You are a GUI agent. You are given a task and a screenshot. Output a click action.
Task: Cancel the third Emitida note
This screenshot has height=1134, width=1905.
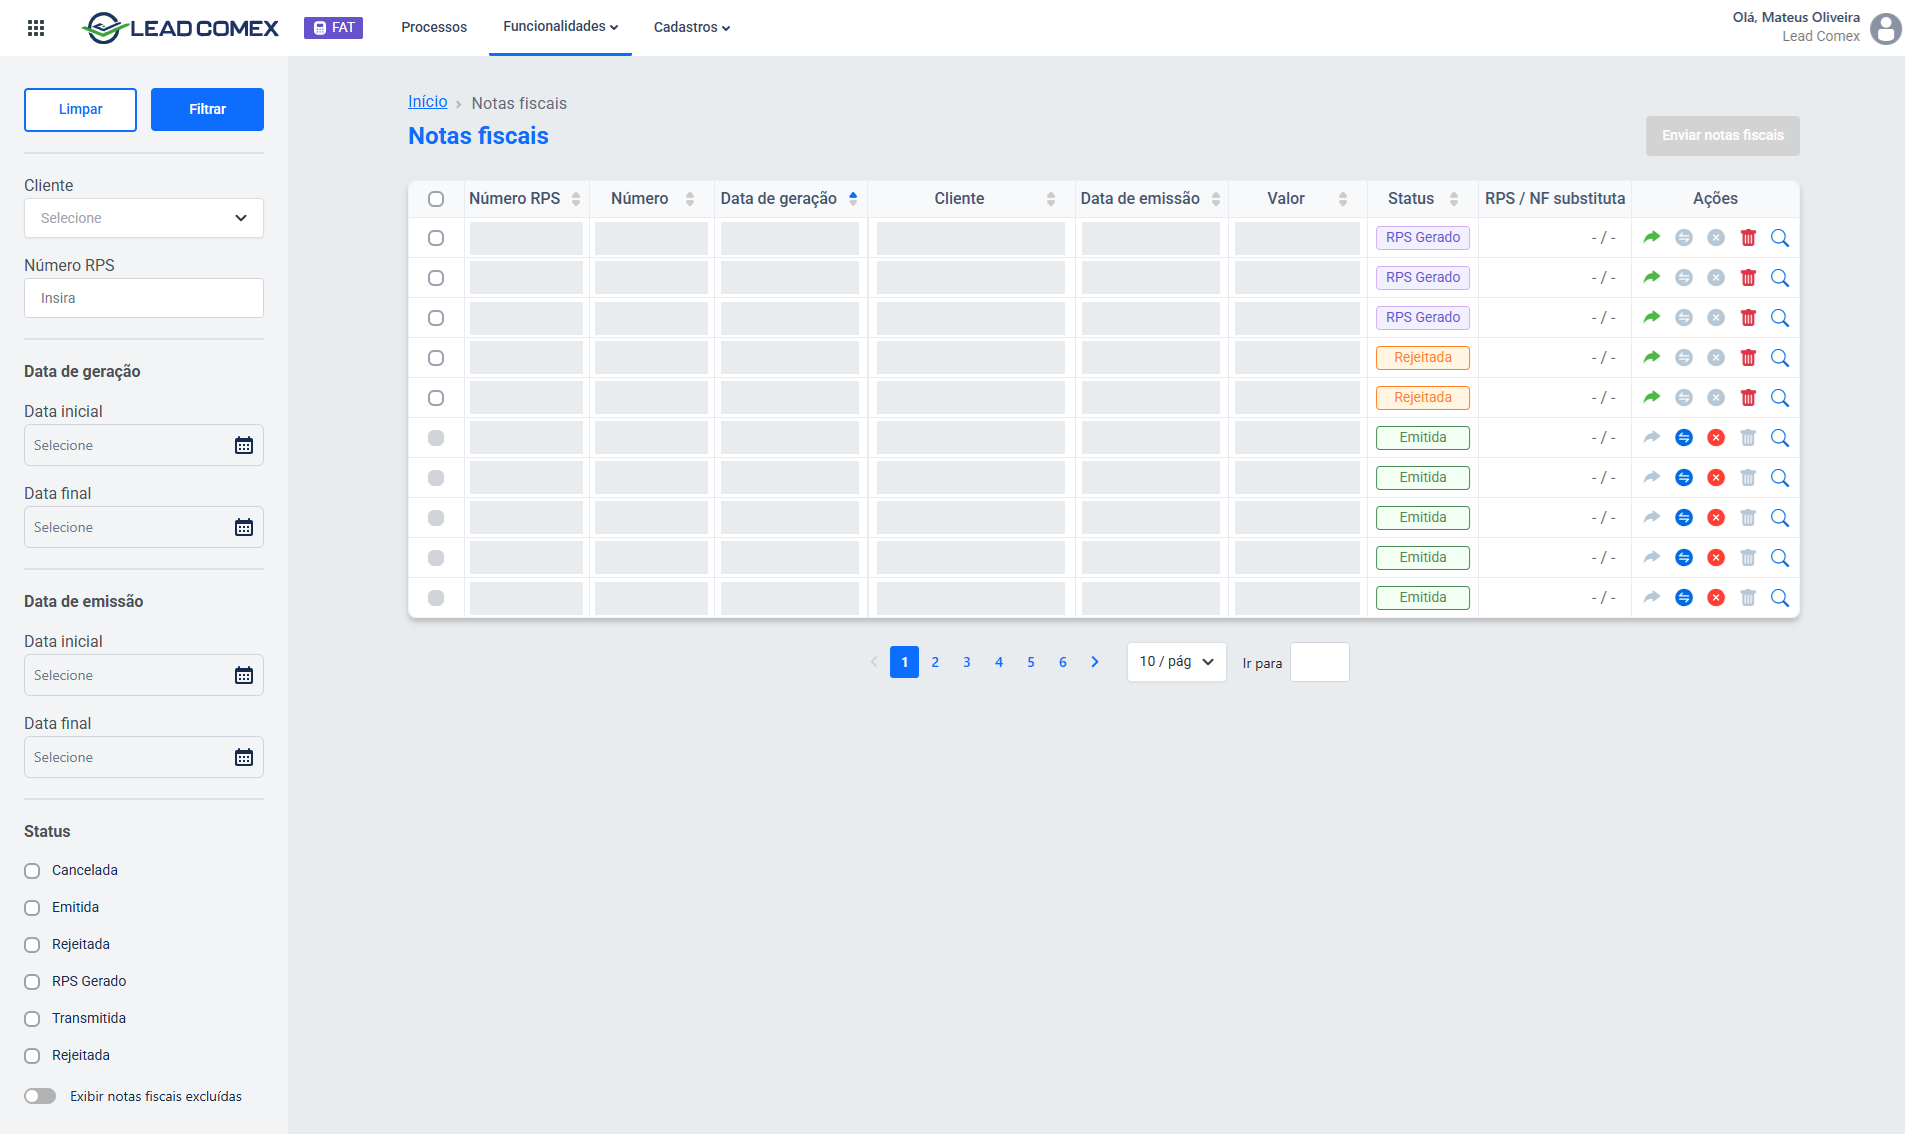1716,518
